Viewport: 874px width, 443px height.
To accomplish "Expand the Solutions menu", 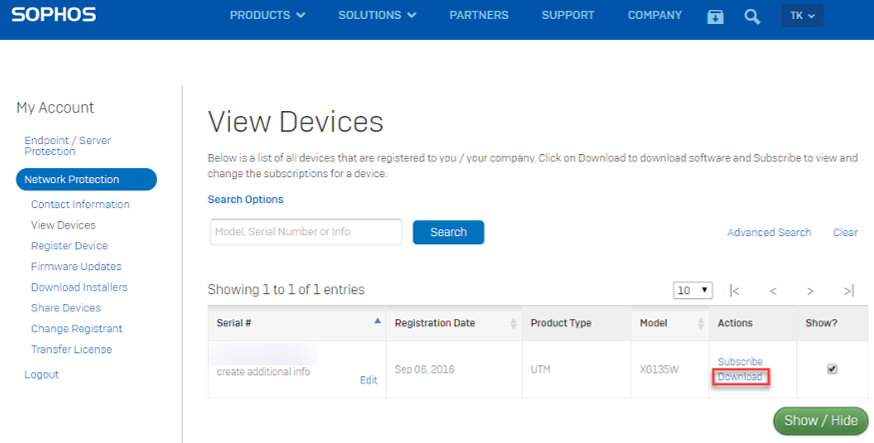I will coord(377,16).
